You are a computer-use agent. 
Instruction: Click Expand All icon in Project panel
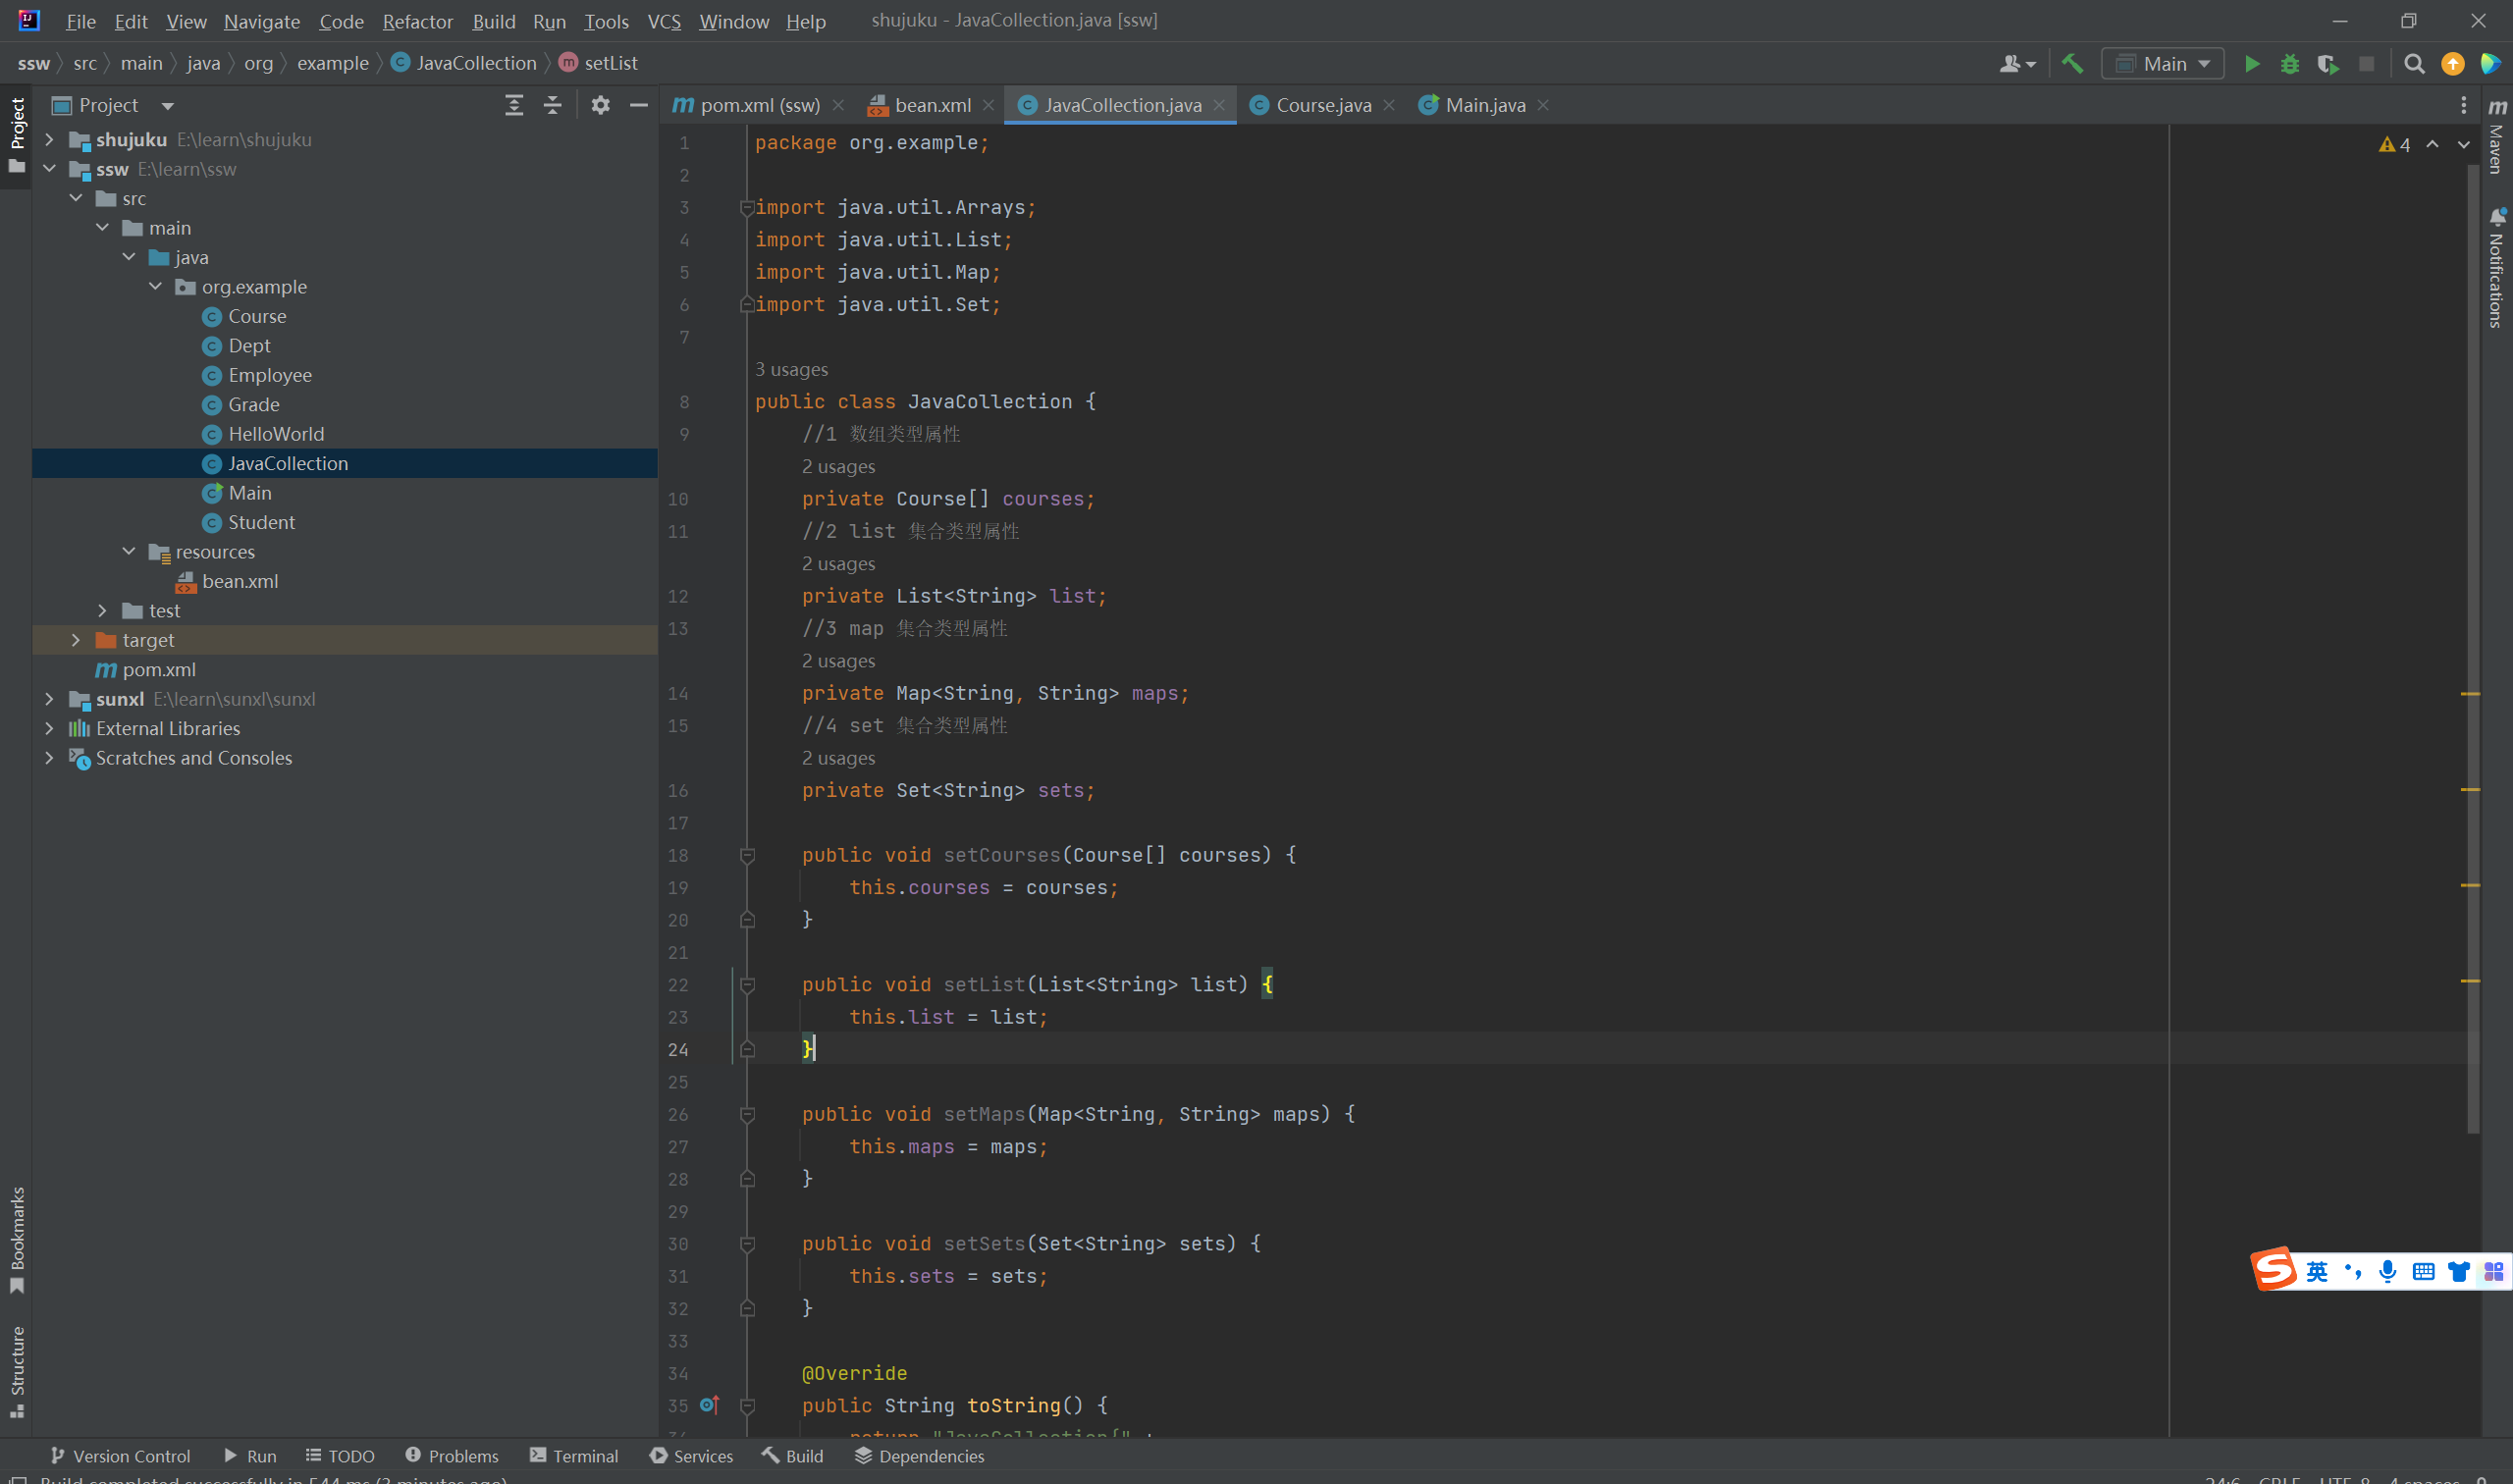(x=514, y=105)
